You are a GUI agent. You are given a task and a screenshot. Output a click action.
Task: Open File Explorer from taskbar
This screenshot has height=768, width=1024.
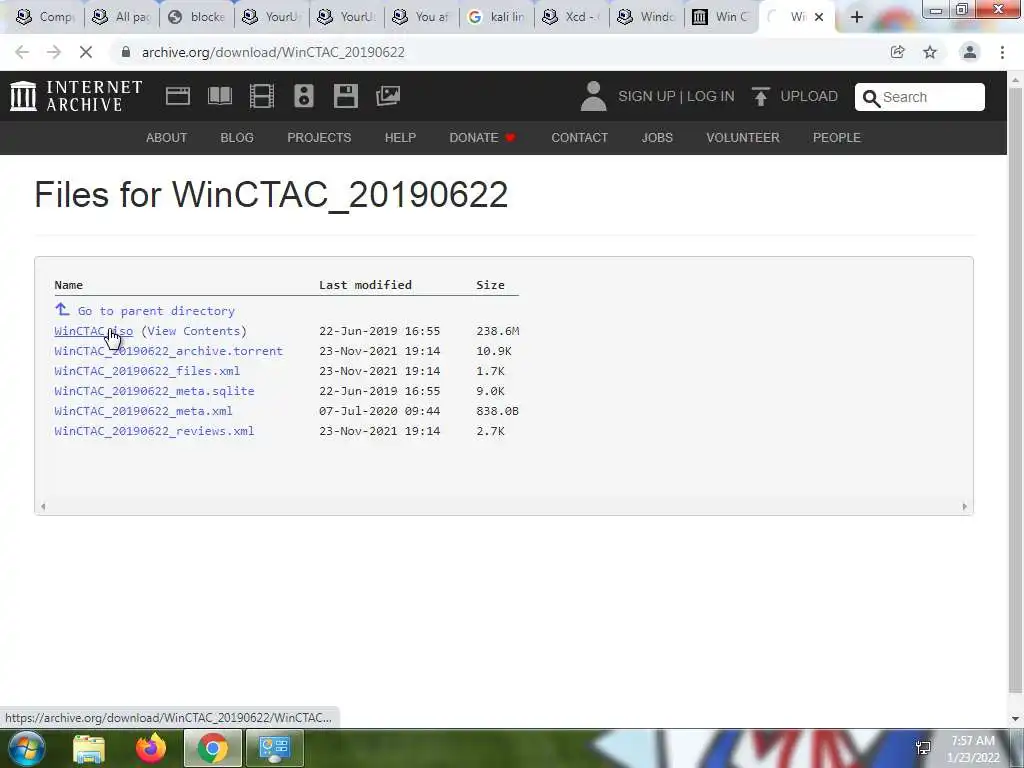point(89,748)
